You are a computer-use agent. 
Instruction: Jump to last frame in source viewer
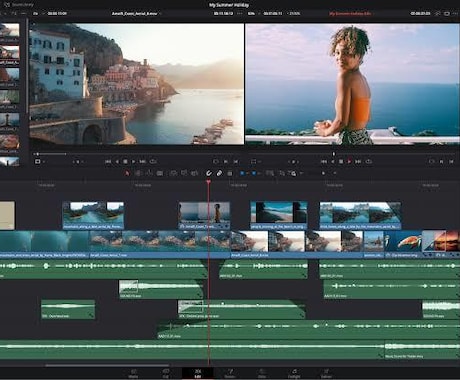click(x=143, y=162)
